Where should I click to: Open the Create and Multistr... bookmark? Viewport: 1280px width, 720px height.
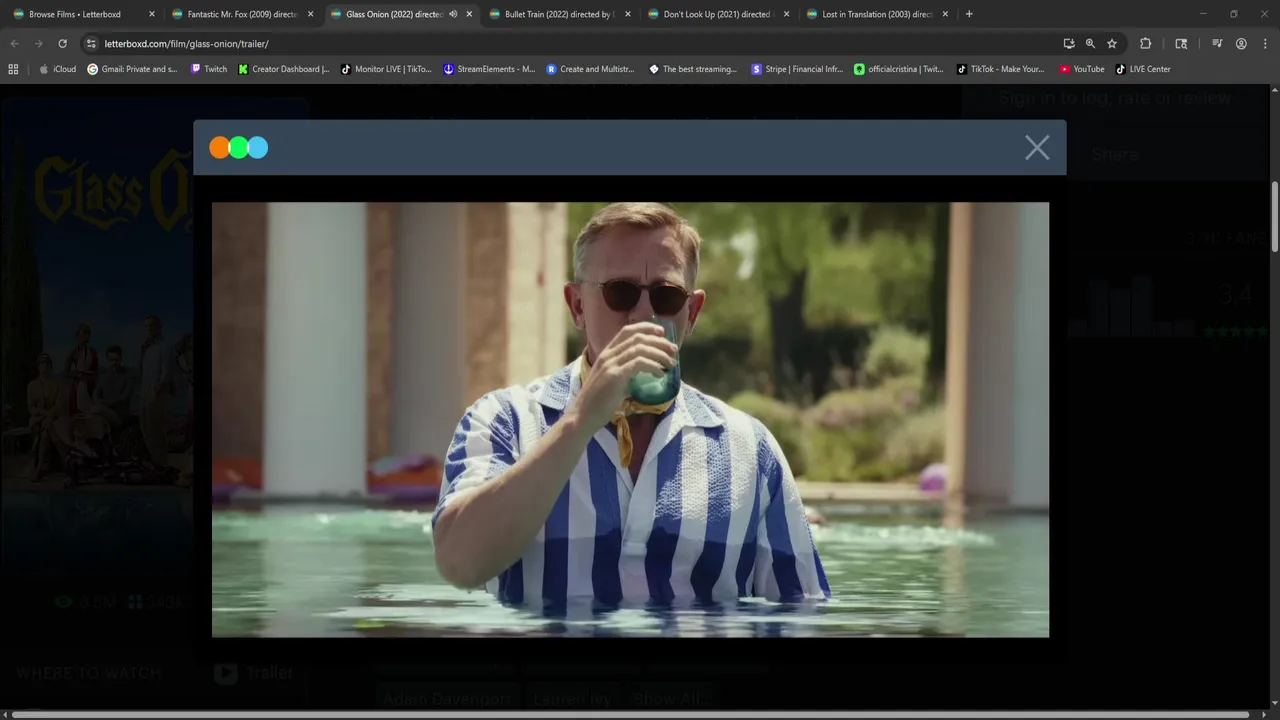[x=590, y=69]
